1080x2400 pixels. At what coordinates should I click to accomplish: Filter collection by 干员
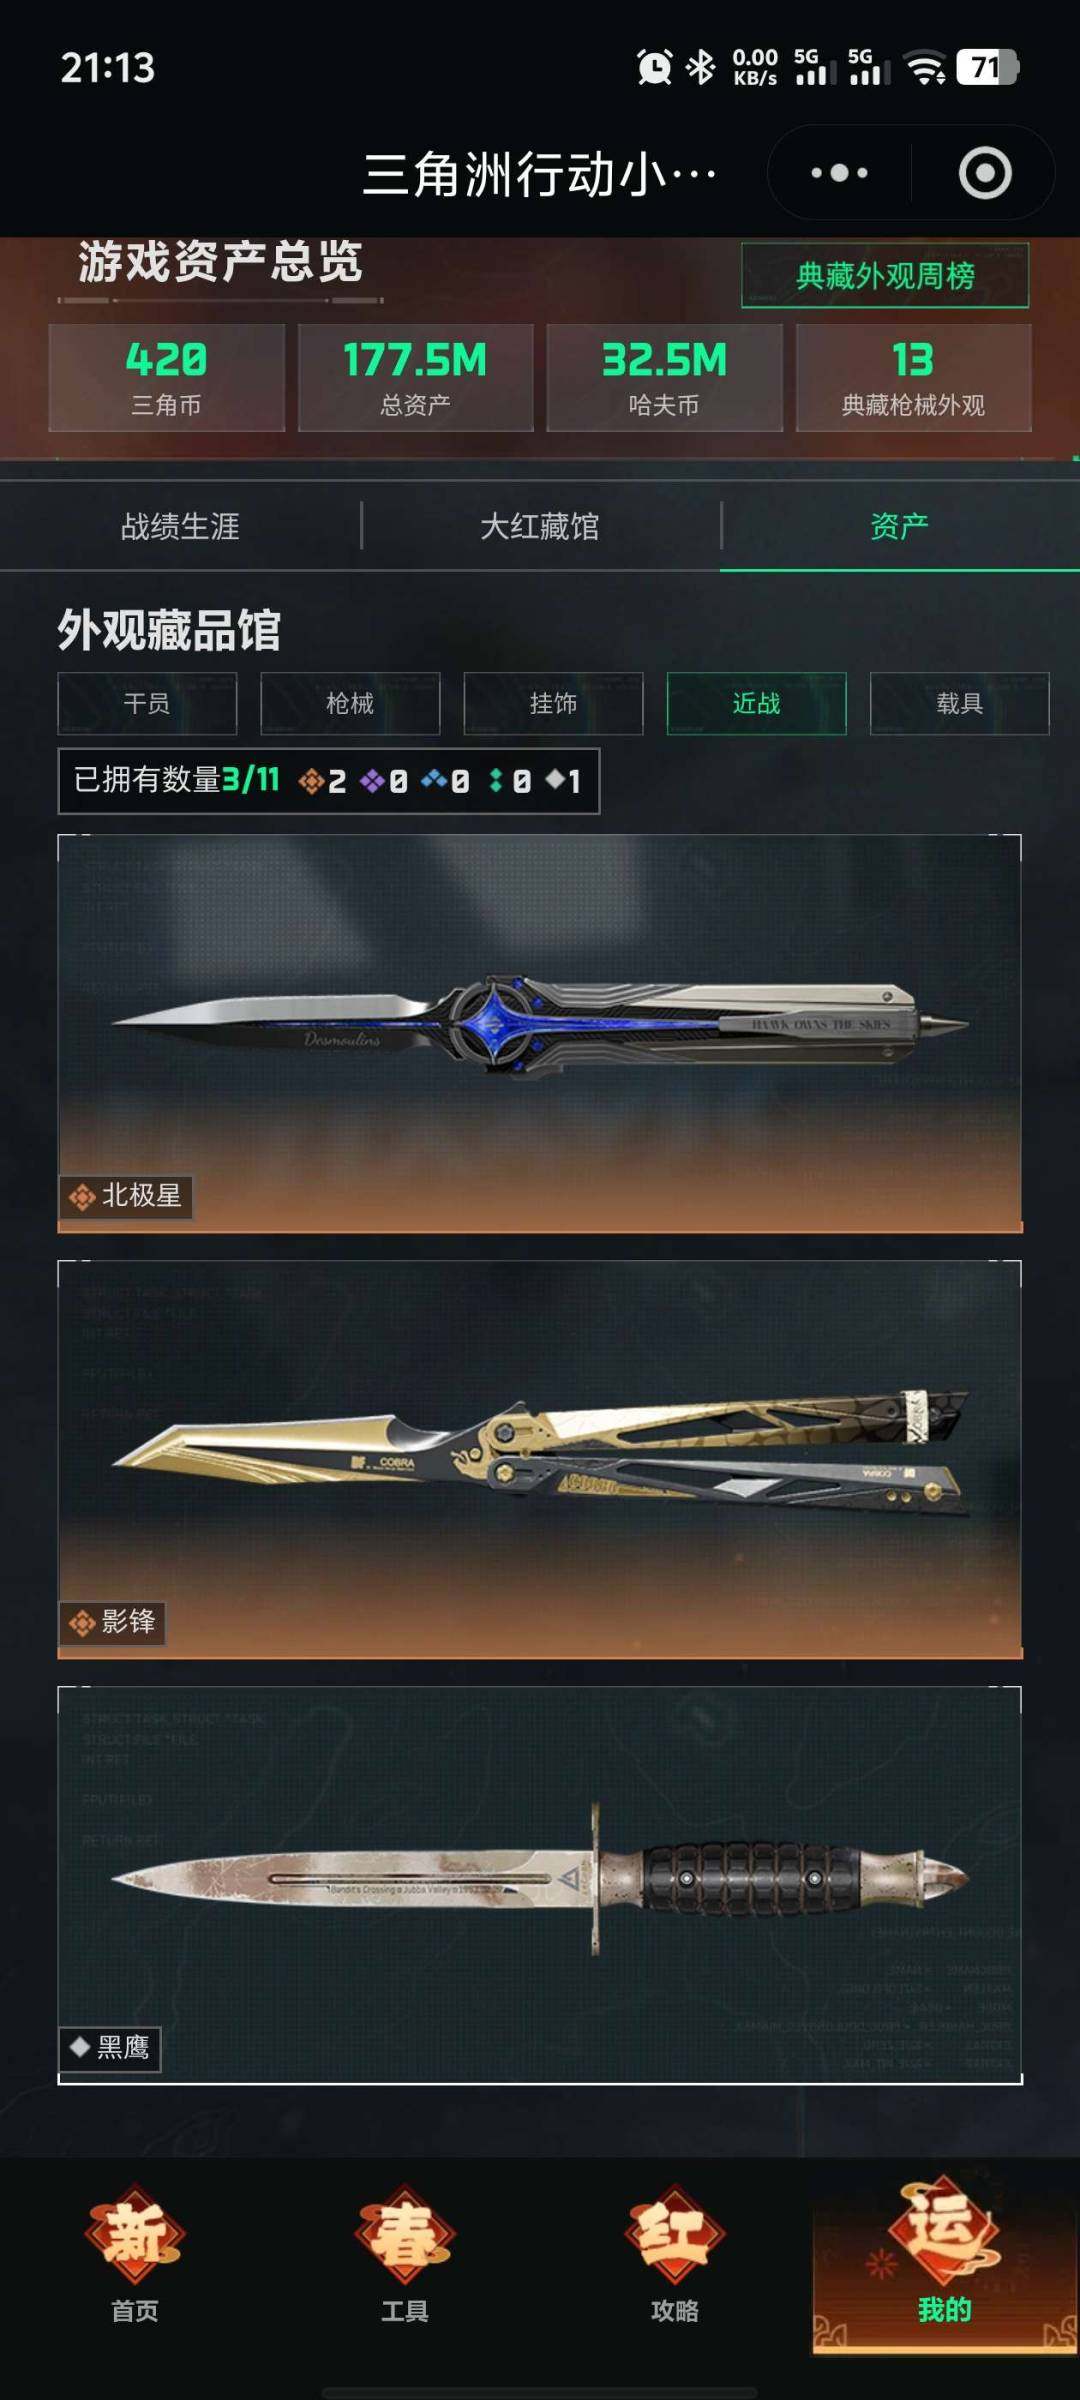point(147,704)
